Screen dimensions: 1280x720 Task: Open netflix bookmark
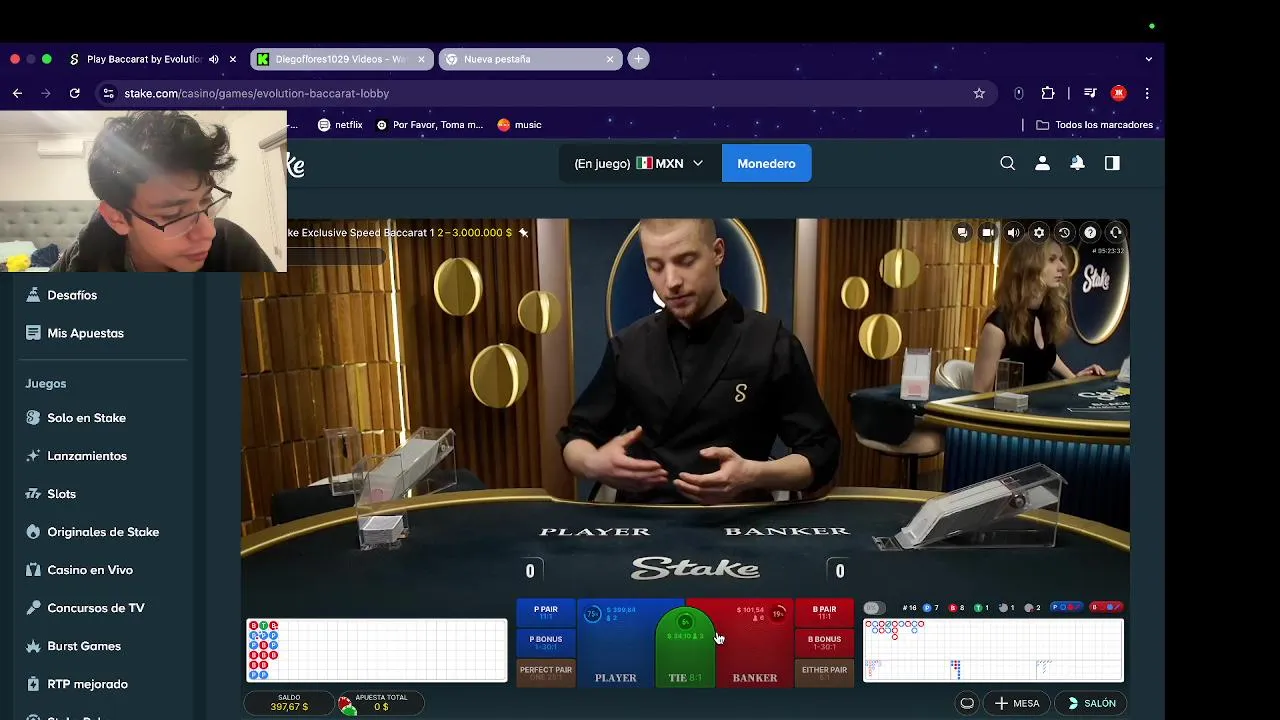click(x=340, y=125)
